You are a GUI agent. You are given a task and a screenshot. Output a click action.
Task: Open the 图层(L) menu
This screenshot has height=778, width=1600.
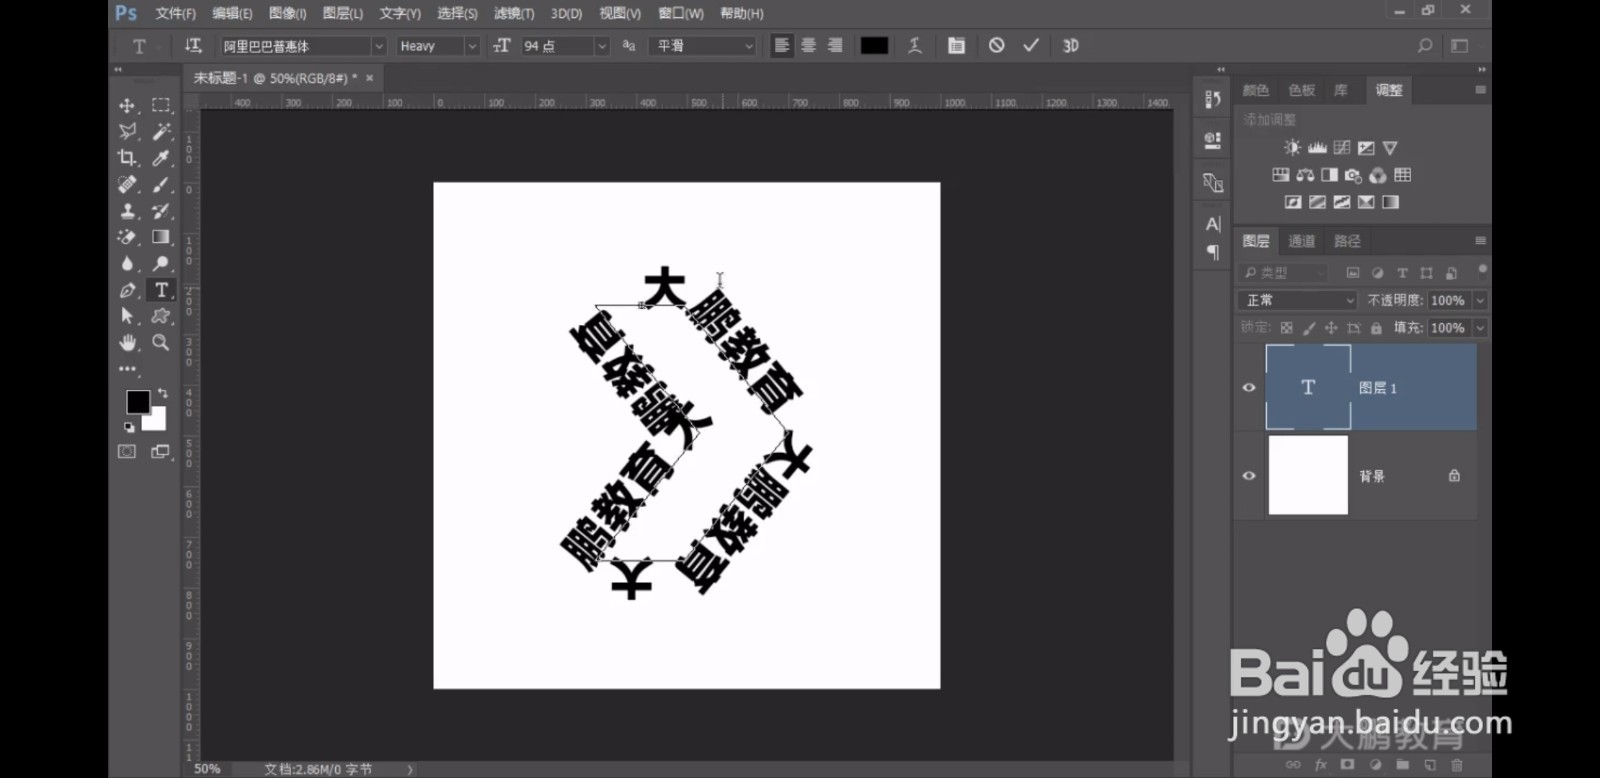pos(343,13)
